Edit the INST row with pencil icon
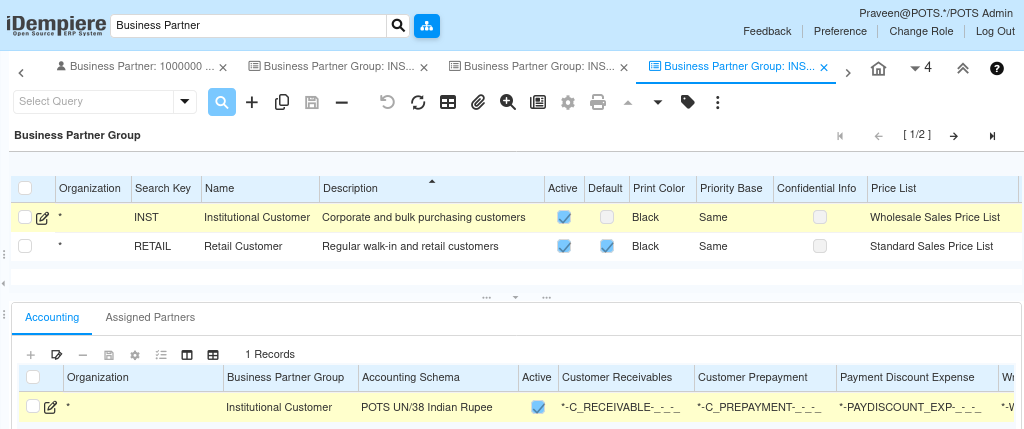The width and height of the screenshot is (1024, 429). [42, 218]
